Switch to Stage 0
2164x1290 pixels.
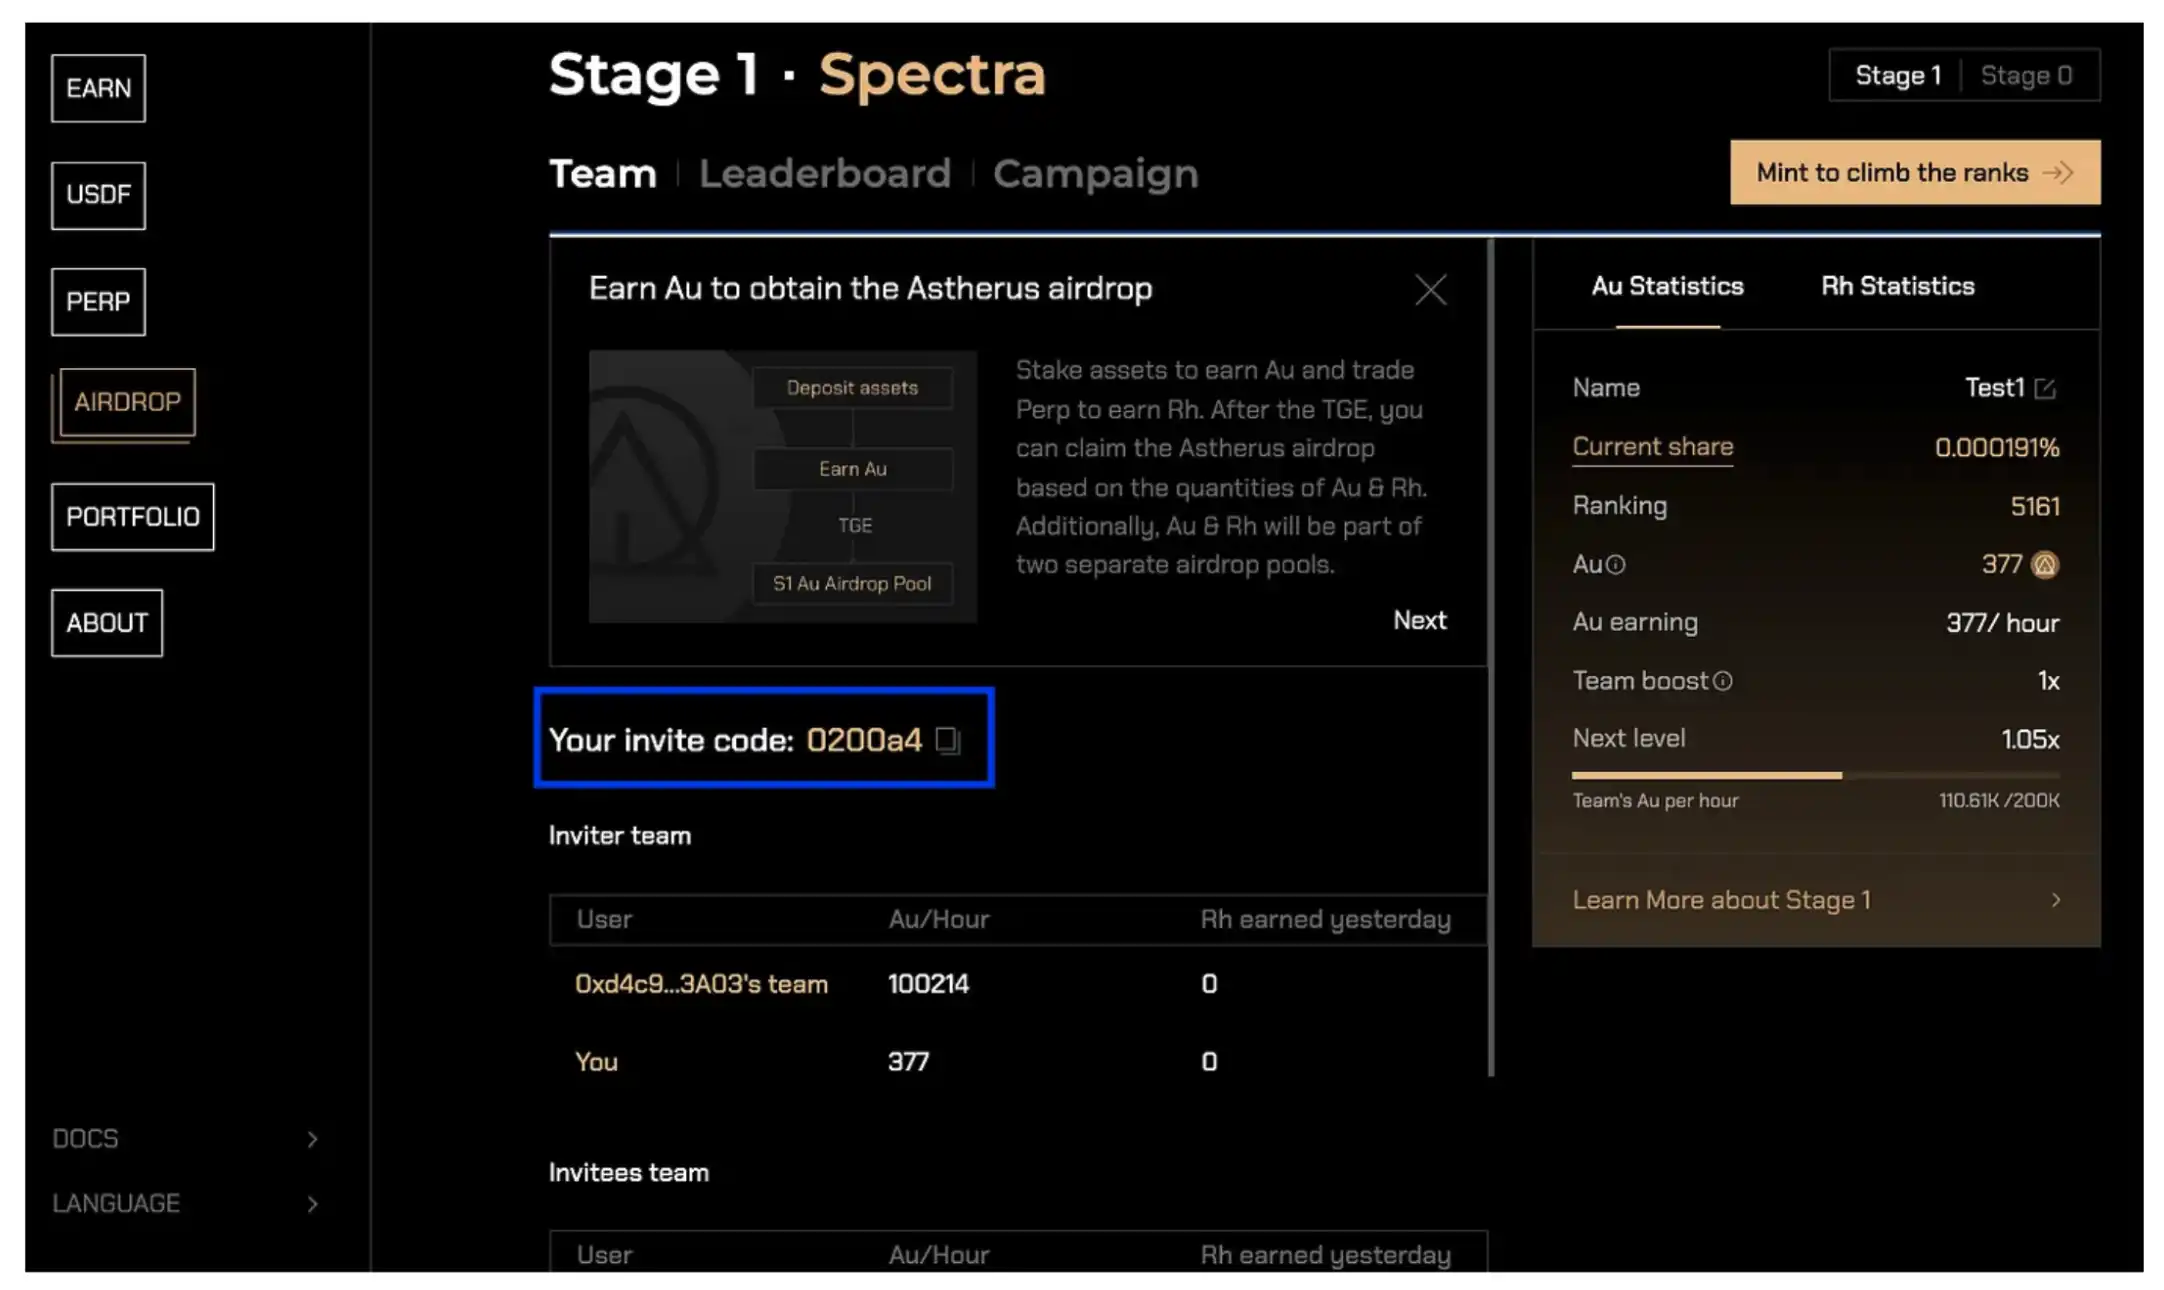click(2026, 76)
